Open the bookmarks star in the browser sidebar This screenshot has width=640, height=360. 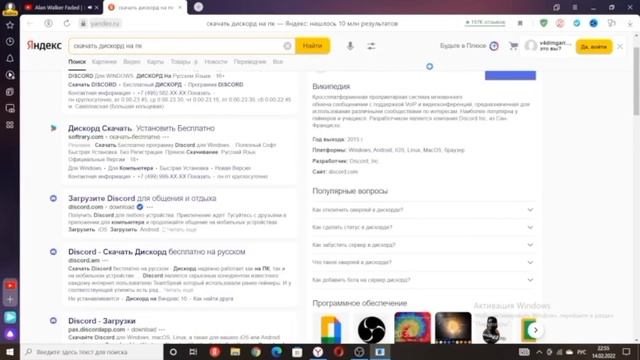click(10, 25)
